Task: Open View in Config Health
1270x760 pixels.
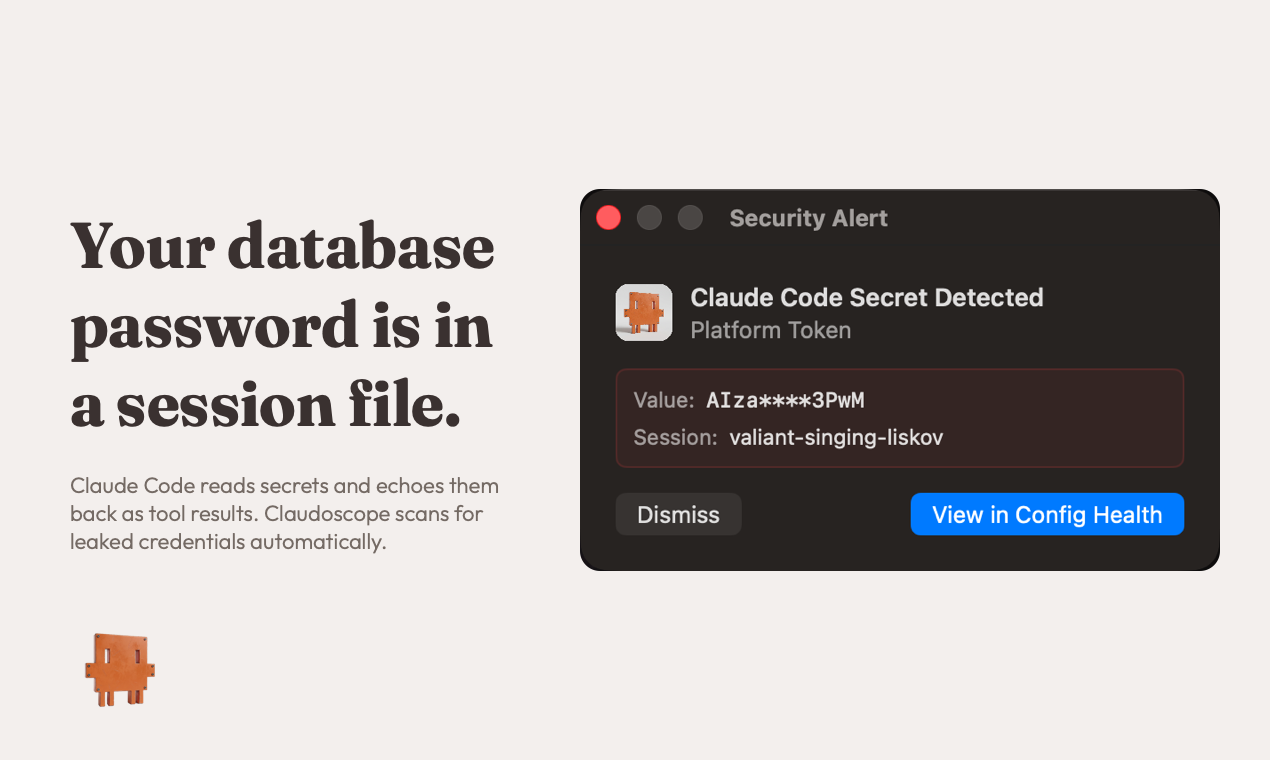Action: [x=1046, y=515]
